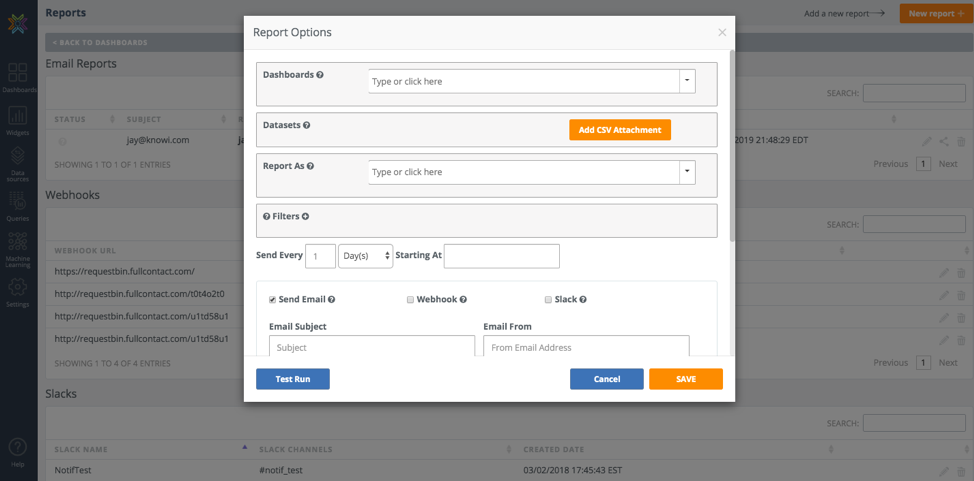
Task: Click the Help question mark icon
Action: tap(18, 446)
